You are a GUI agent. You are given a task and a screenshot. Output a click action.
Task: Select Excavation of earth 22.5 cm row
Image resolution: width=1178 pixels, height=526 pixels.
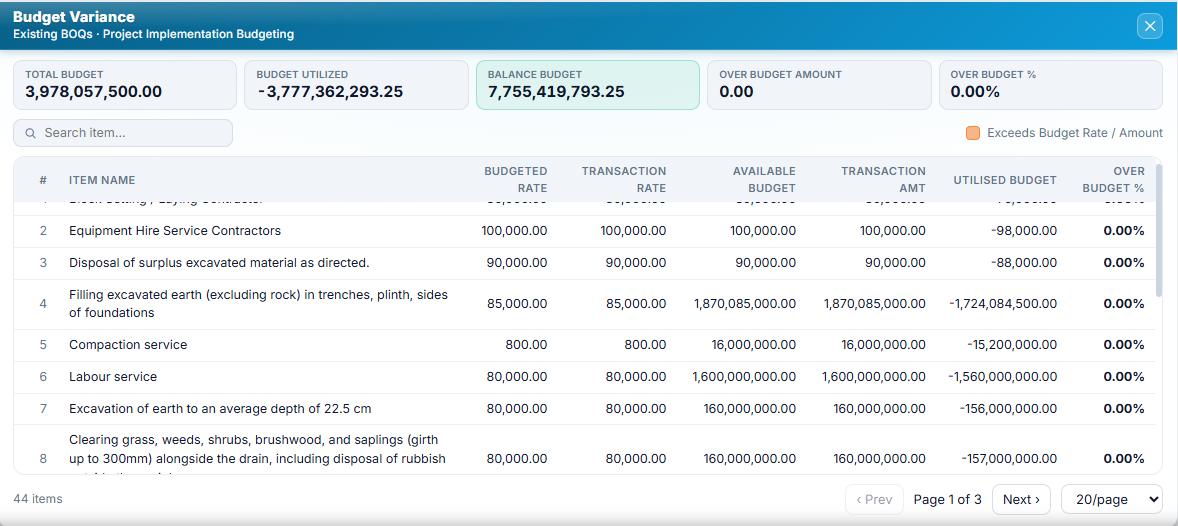pyautogui.click(x=584, y=410)
